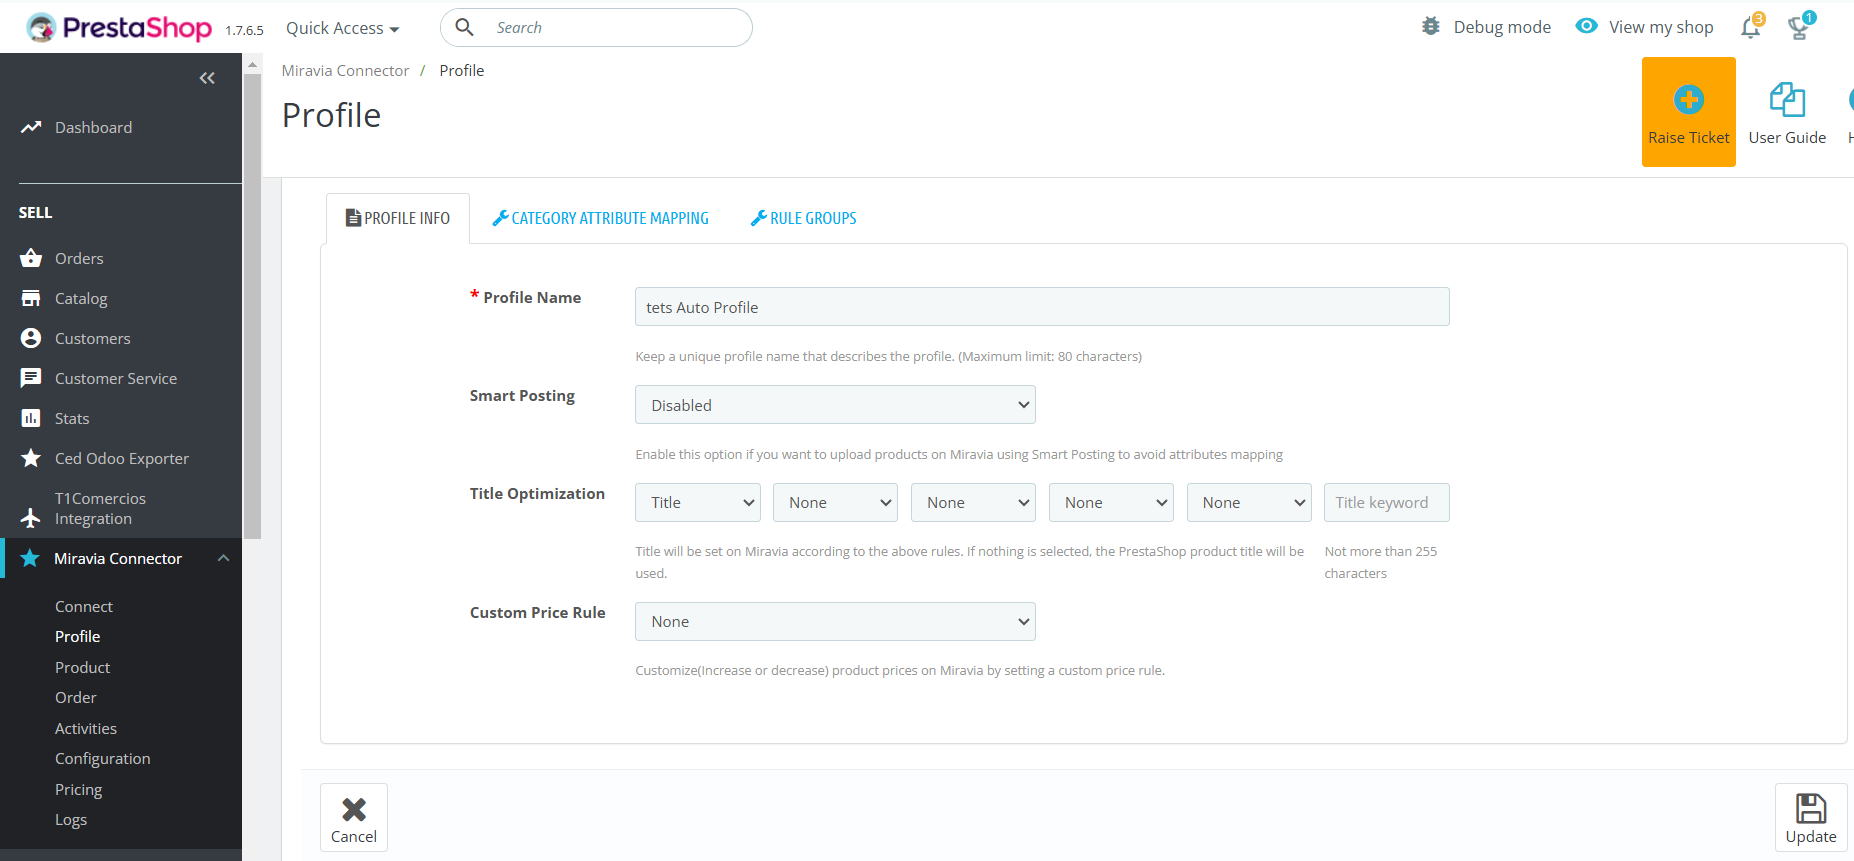
Task: Open first Title Optimization dropdown showing Title
Action: coord(698,502)
